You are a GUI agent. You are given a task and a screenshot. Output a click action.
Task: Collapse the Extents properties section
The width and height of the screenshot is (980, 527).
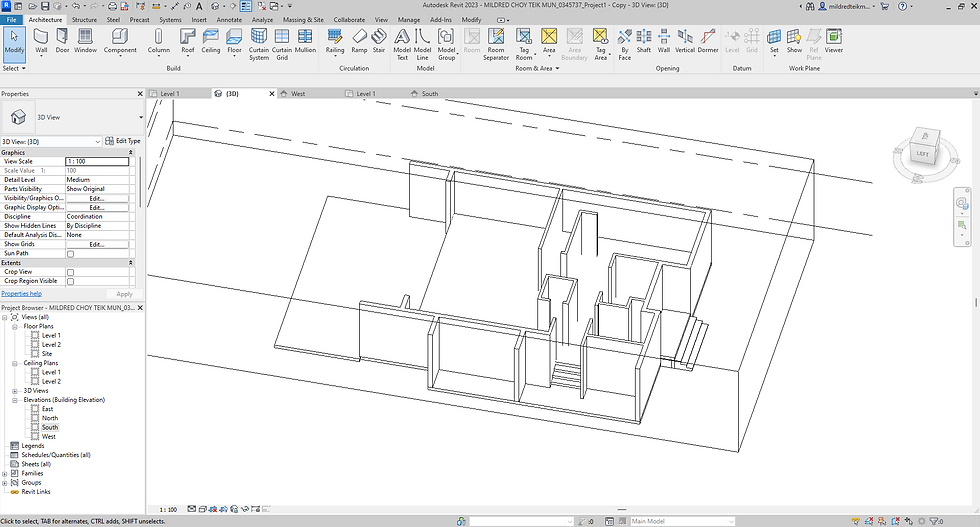(x=131, y=263)
